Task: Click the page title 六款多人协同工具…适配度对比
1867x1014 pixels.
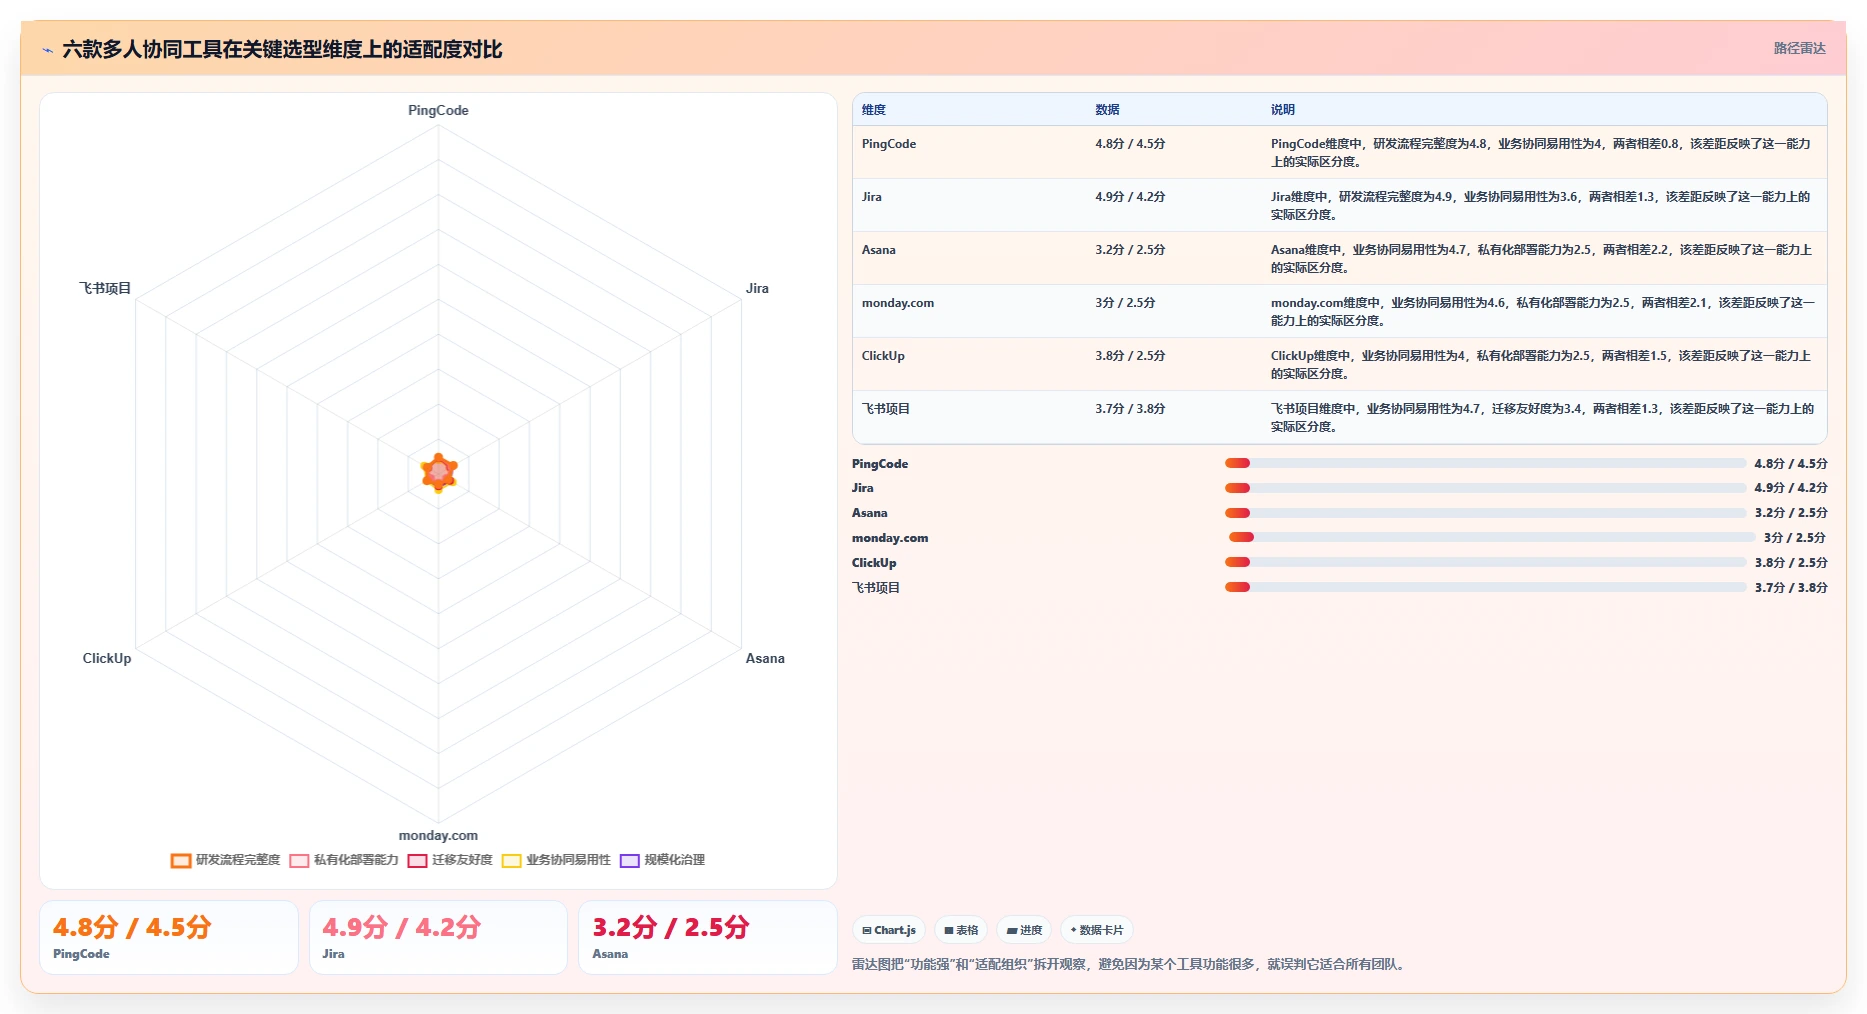Action: (x=282, y=49)
